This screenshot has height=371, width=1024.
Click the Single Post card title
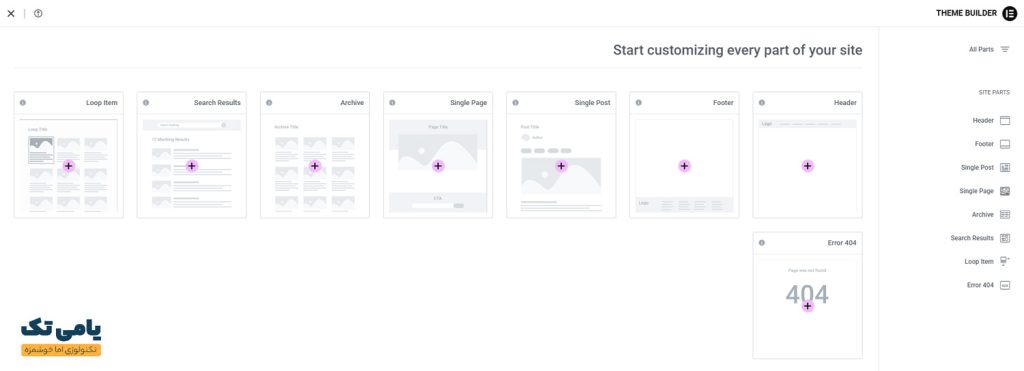(592, 103)
